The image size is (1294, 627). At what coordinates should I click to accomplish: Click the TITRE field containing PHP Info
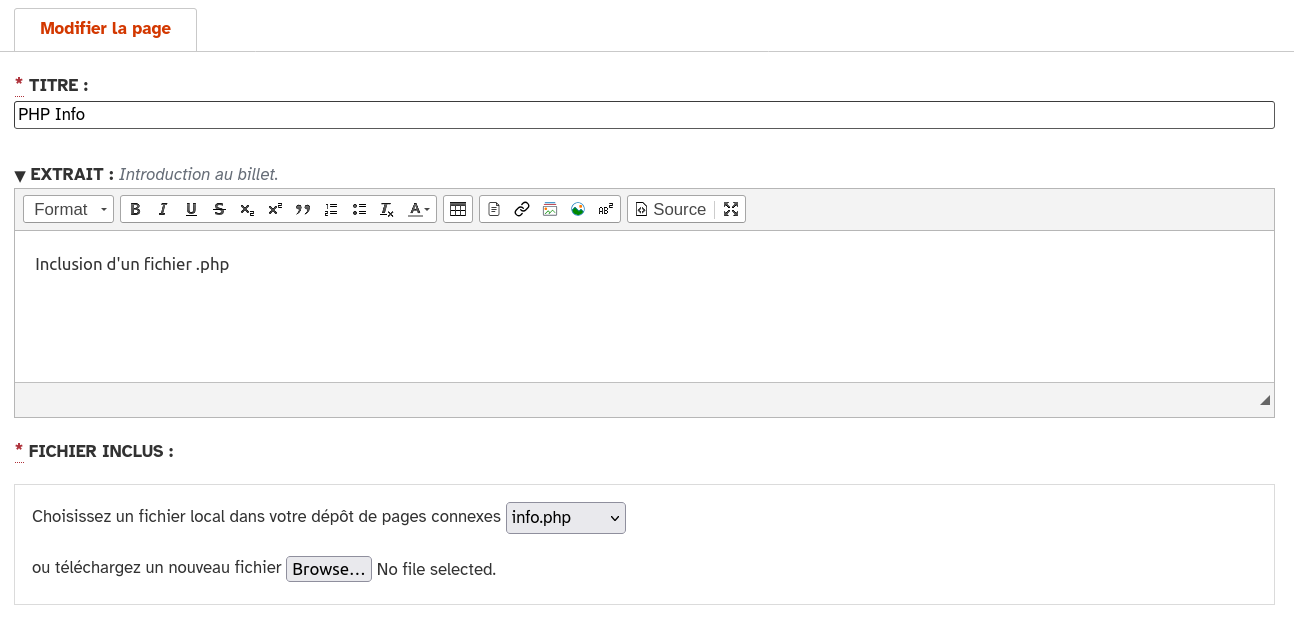pos(644,115)
